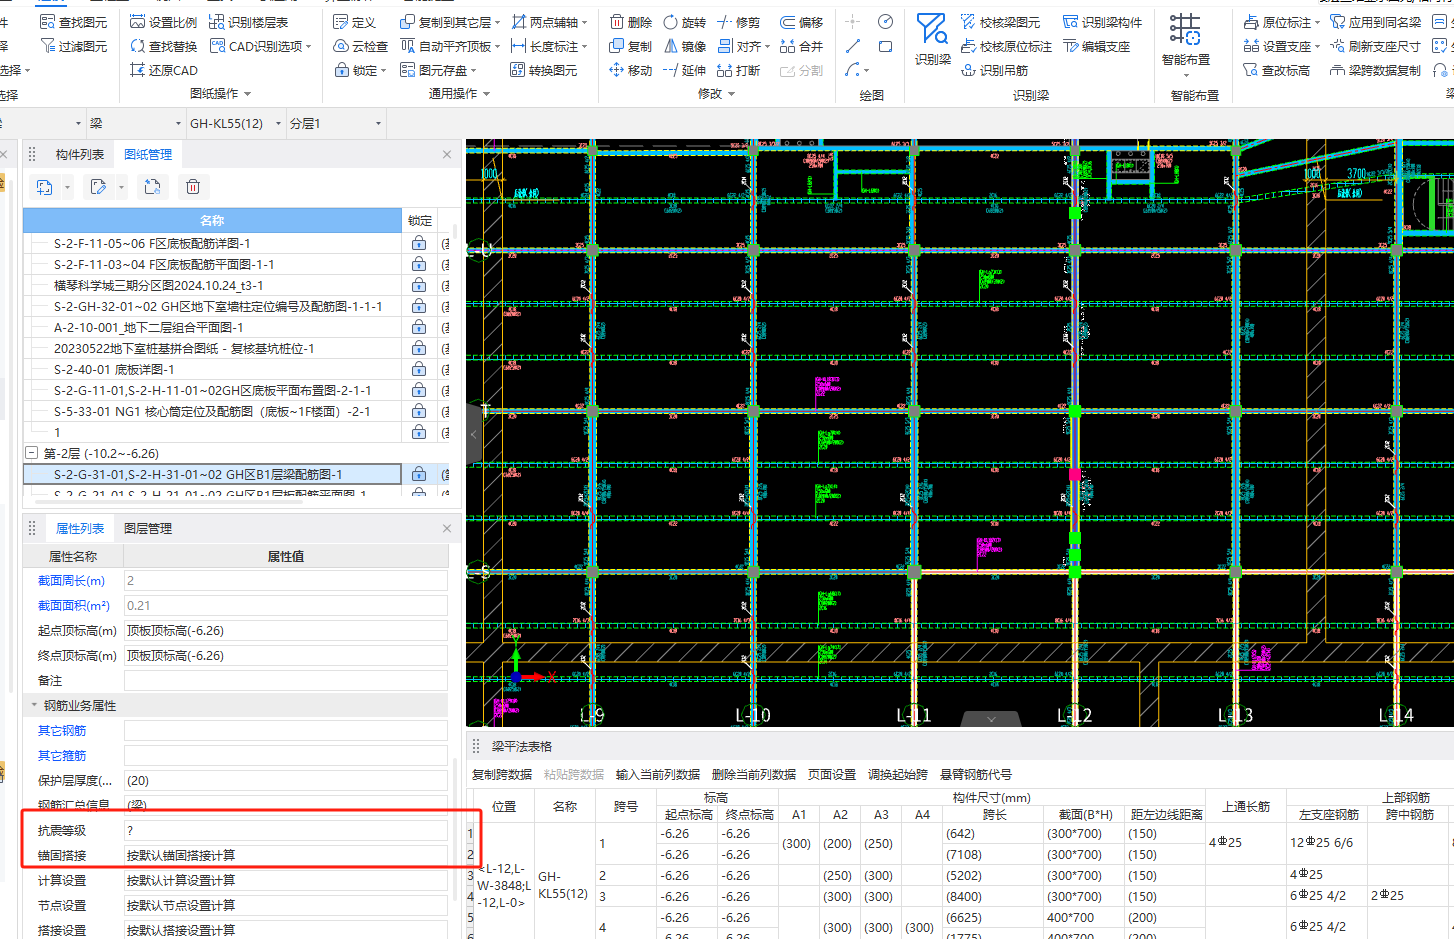The width and height of the screenshot is (1454, 939).
Task: Click the 镜像 mirror tool
Action: click(684, 46)
